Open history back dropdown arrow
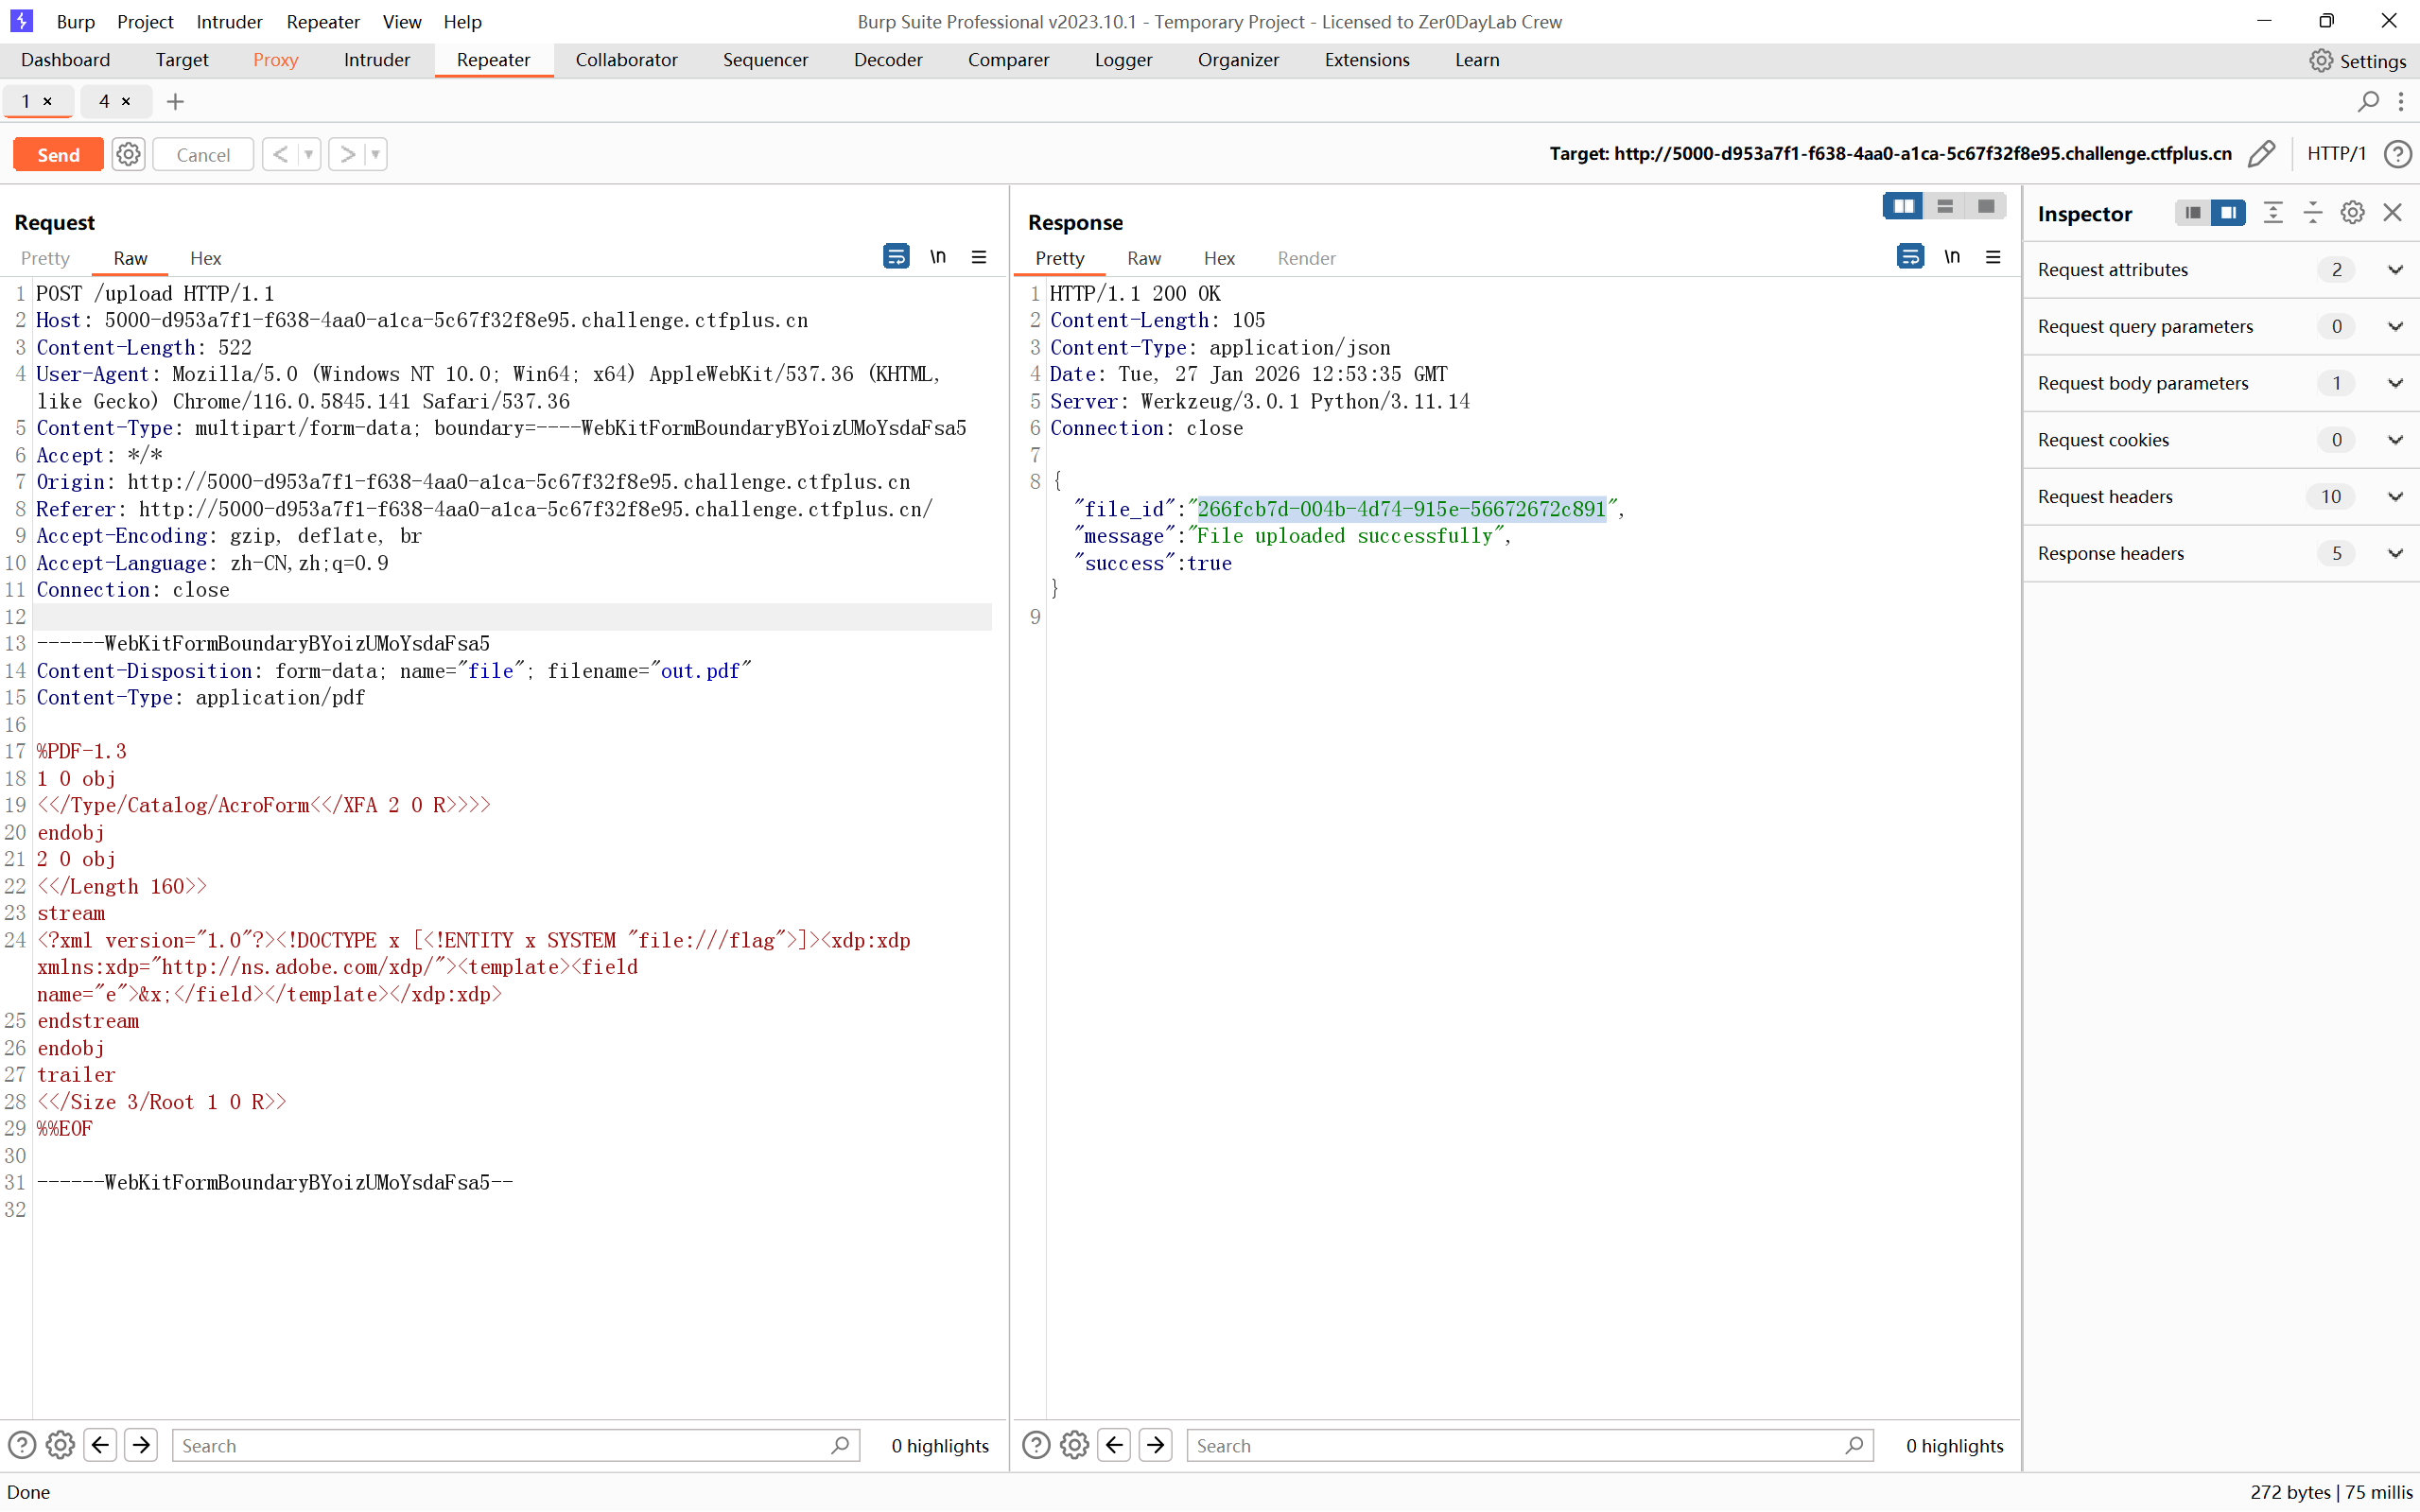2420x1512 pixels. tap(309, 154)
